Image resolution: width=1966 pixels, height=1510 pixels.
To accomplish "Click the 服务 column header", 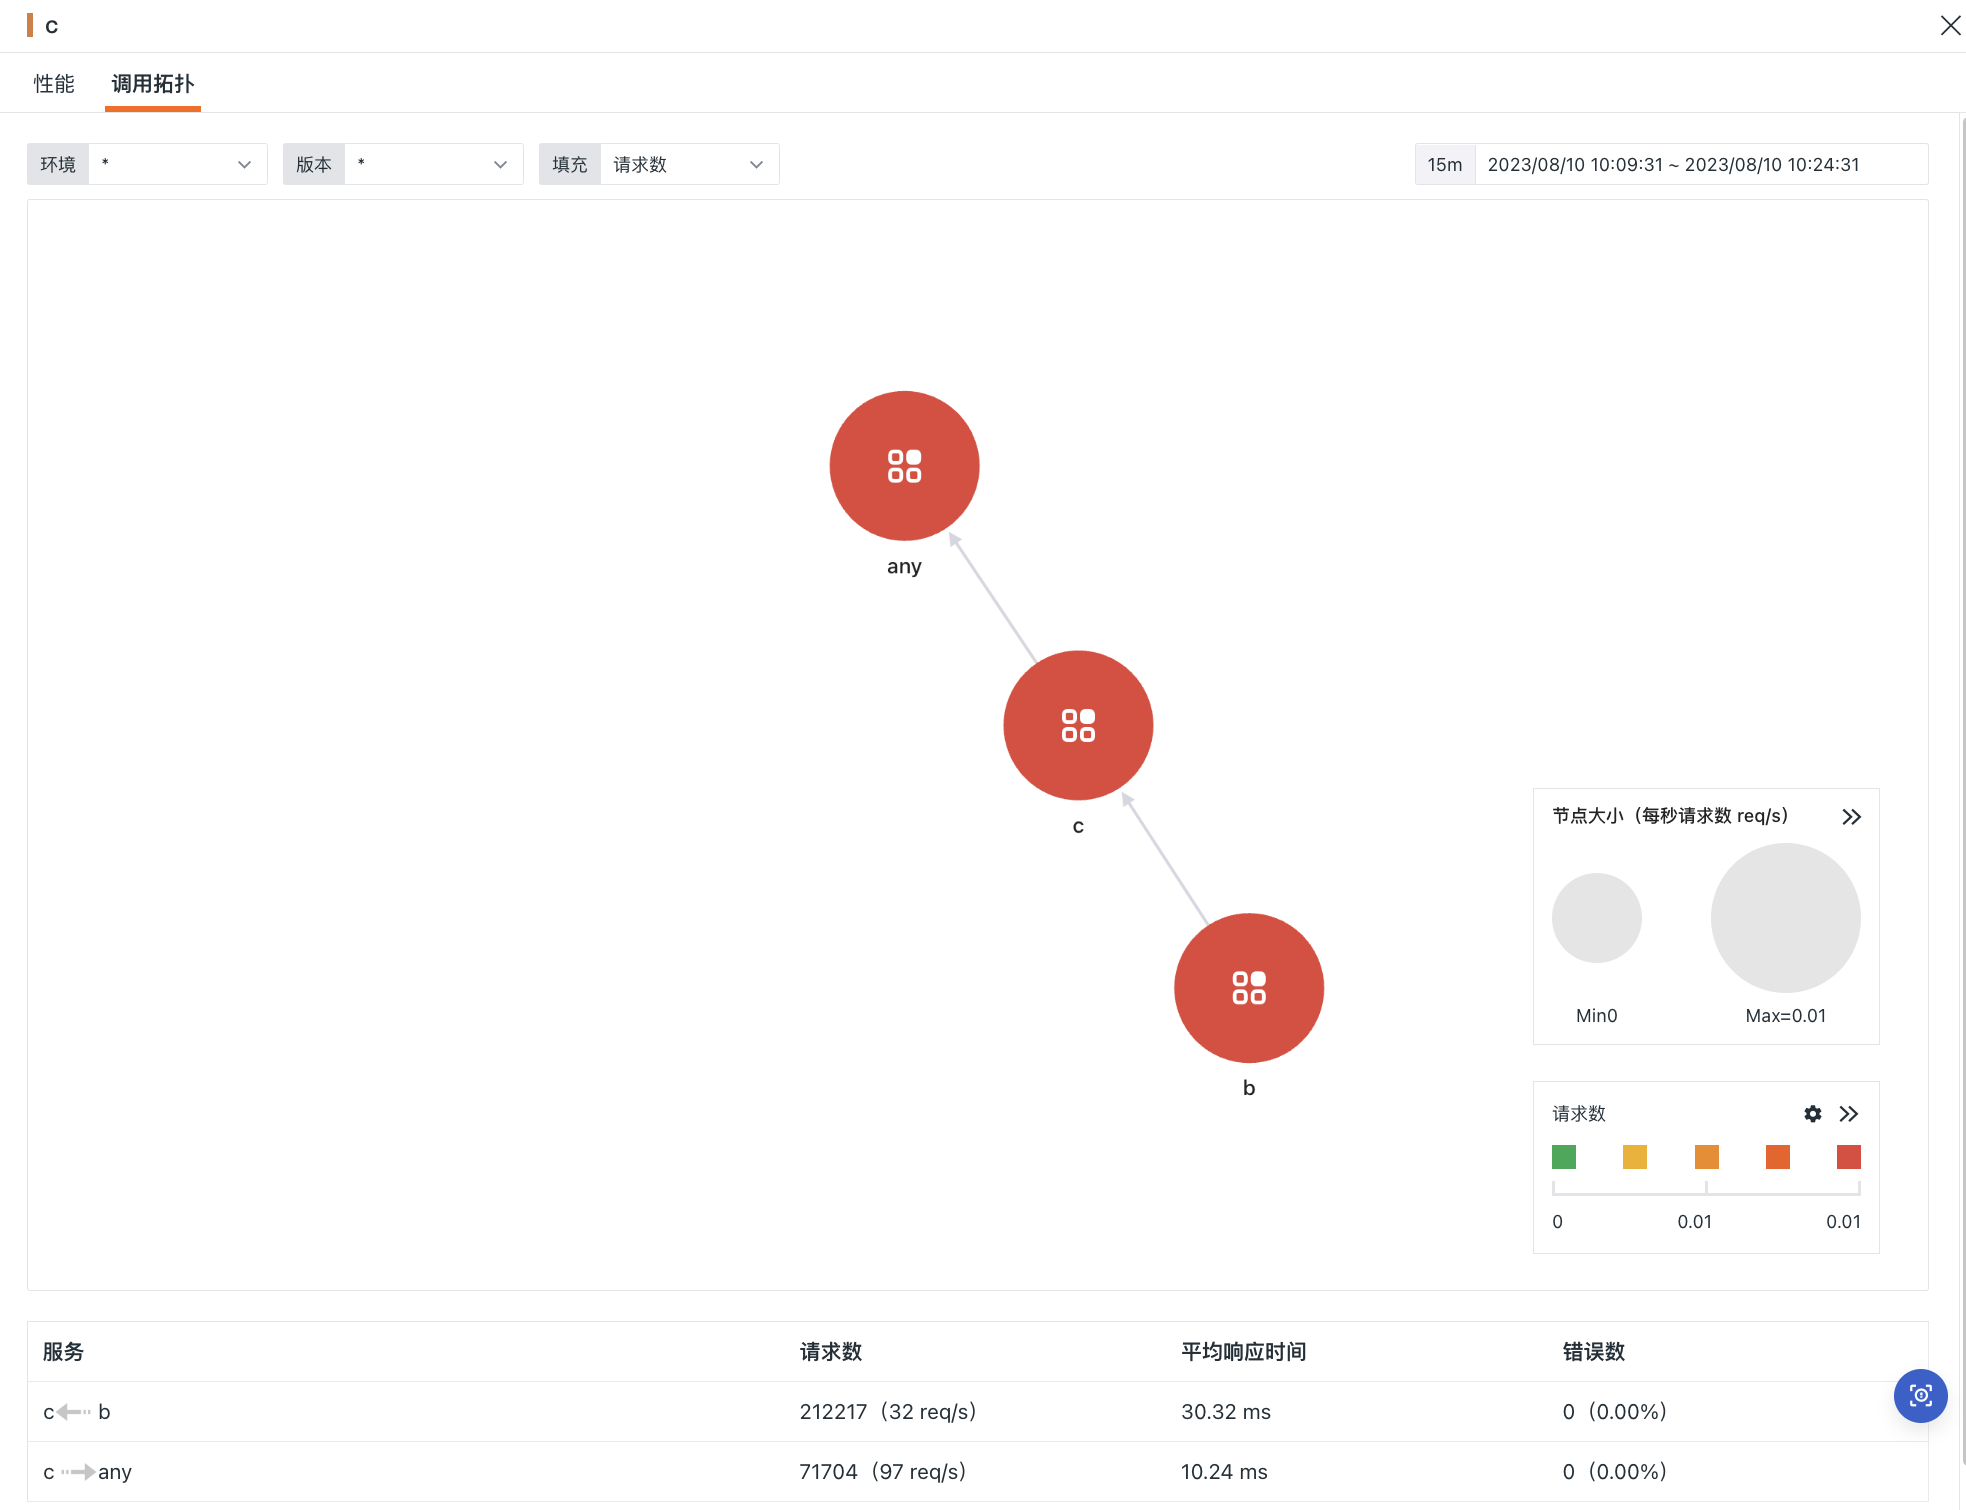I will [63, 1352].
